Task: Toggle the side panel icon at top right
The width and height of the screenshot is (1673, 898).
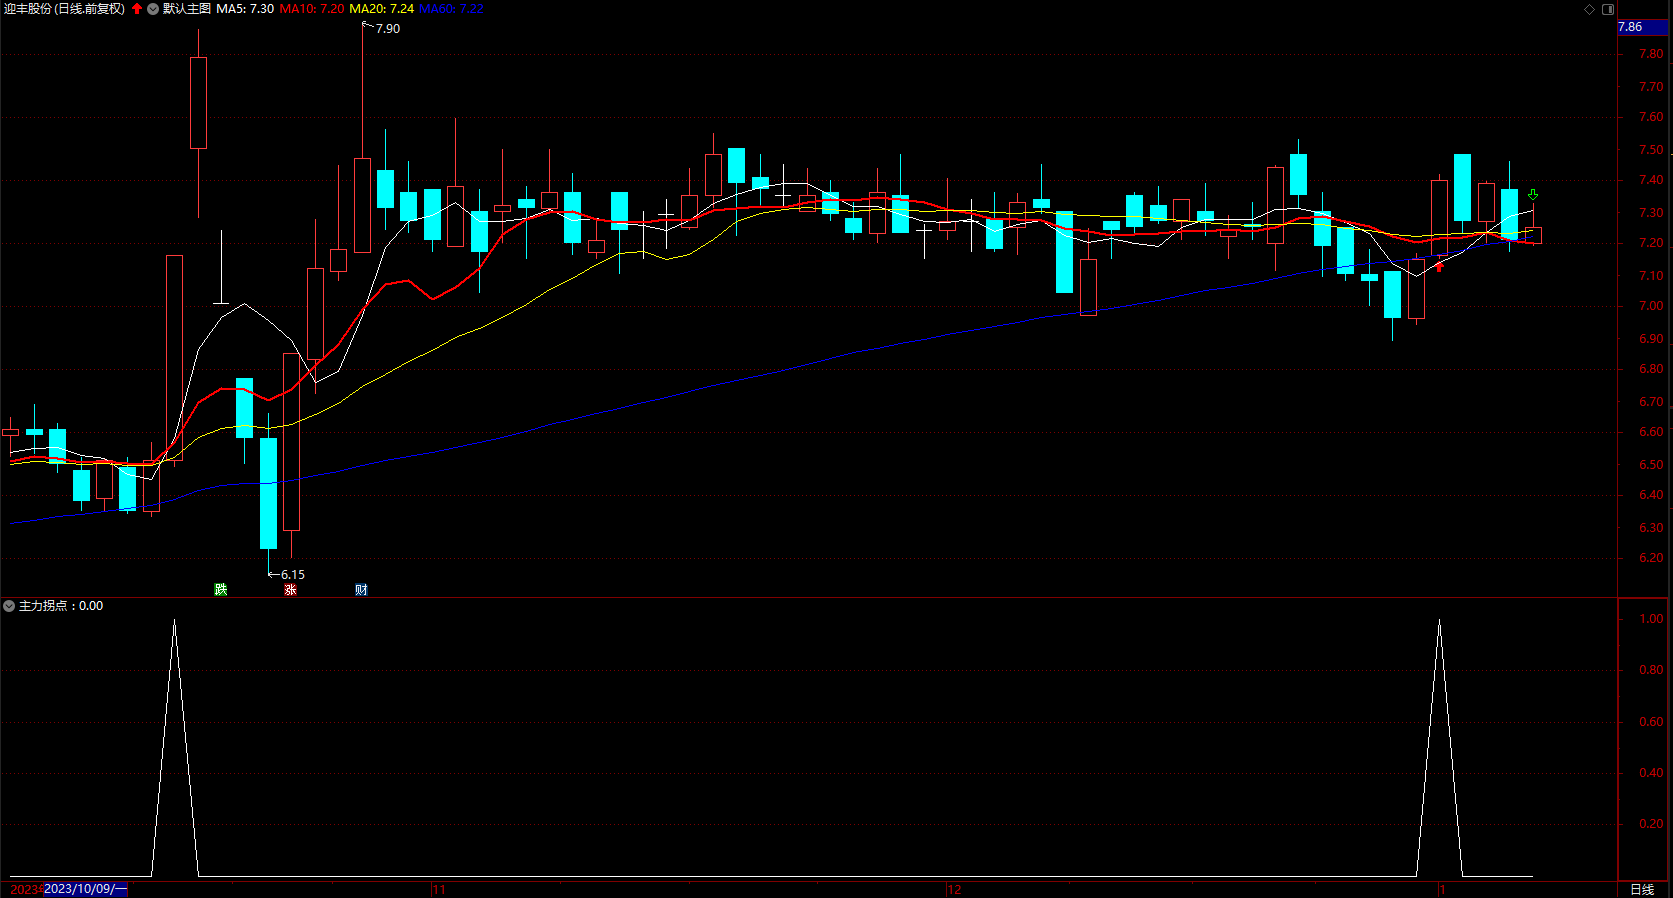Action: click(1608, 9)
